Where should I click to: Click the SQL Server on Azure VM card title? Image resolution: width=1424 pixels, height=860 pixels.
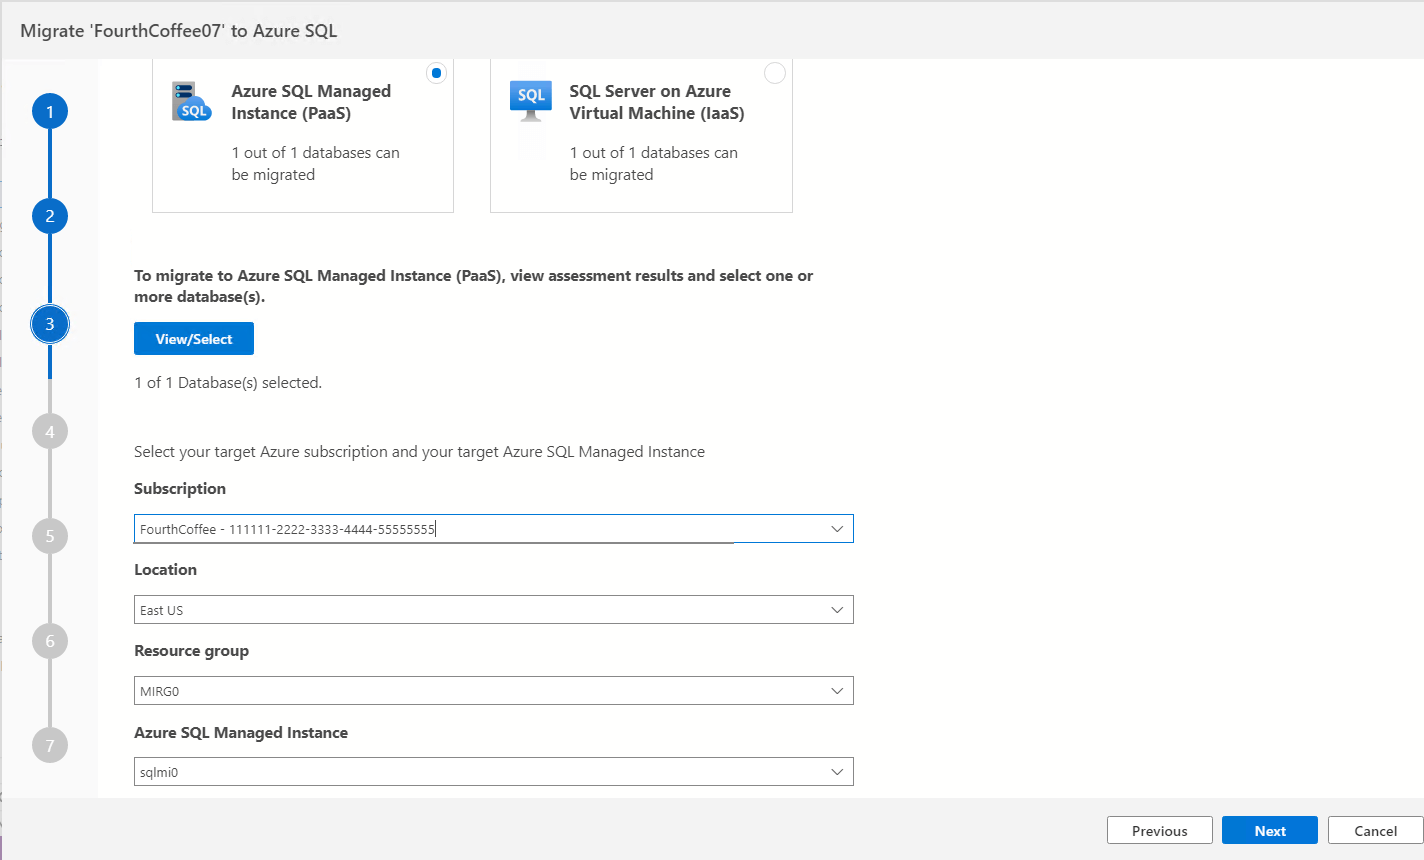(657, 102)
